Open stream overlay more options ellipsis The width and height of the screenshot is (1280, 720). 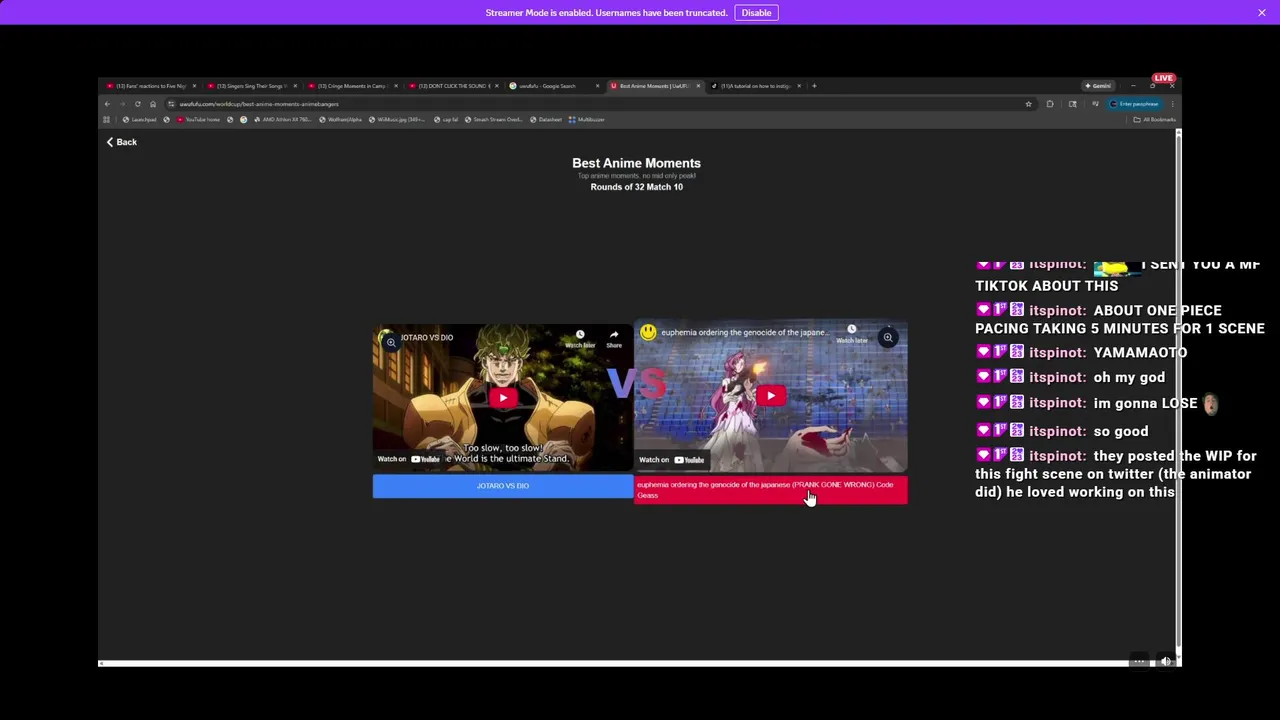1139,661
